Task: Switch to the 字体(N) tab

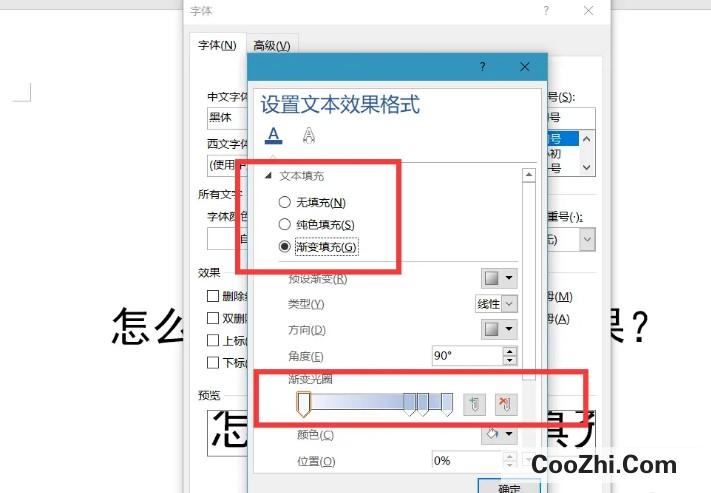Action: coord(218,45)
